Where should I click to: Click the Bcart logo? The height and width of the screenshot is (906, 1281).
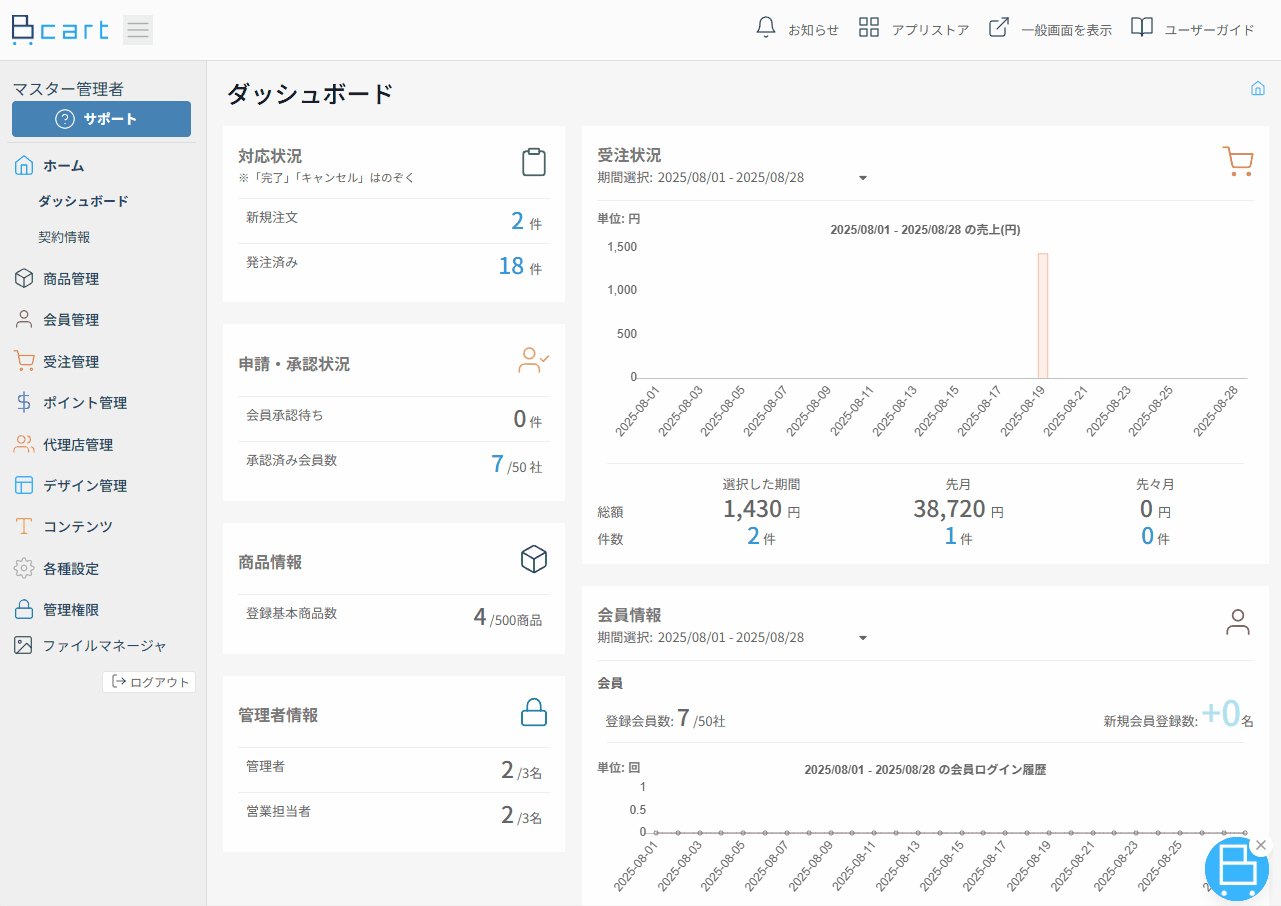[x=60, y=30]
